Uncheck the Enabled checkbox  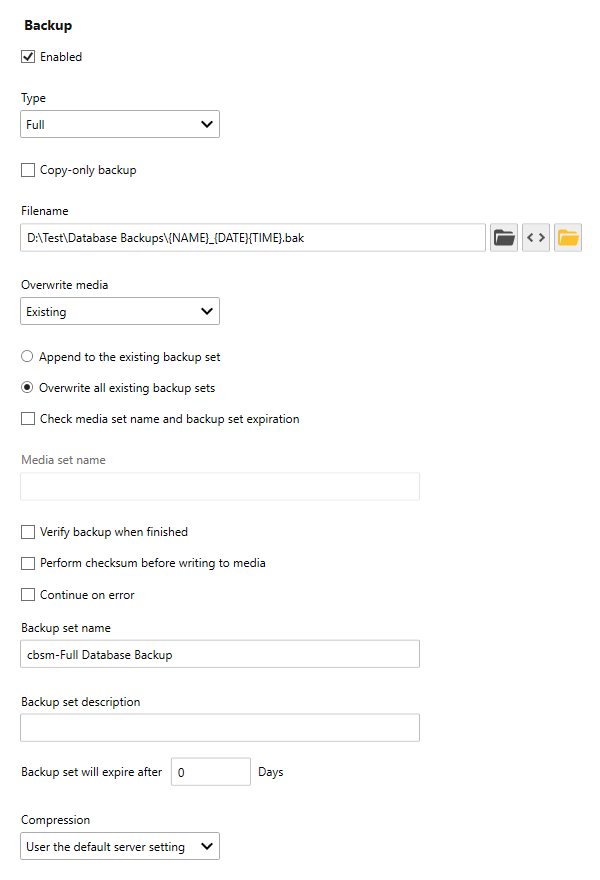coord(28,57)
